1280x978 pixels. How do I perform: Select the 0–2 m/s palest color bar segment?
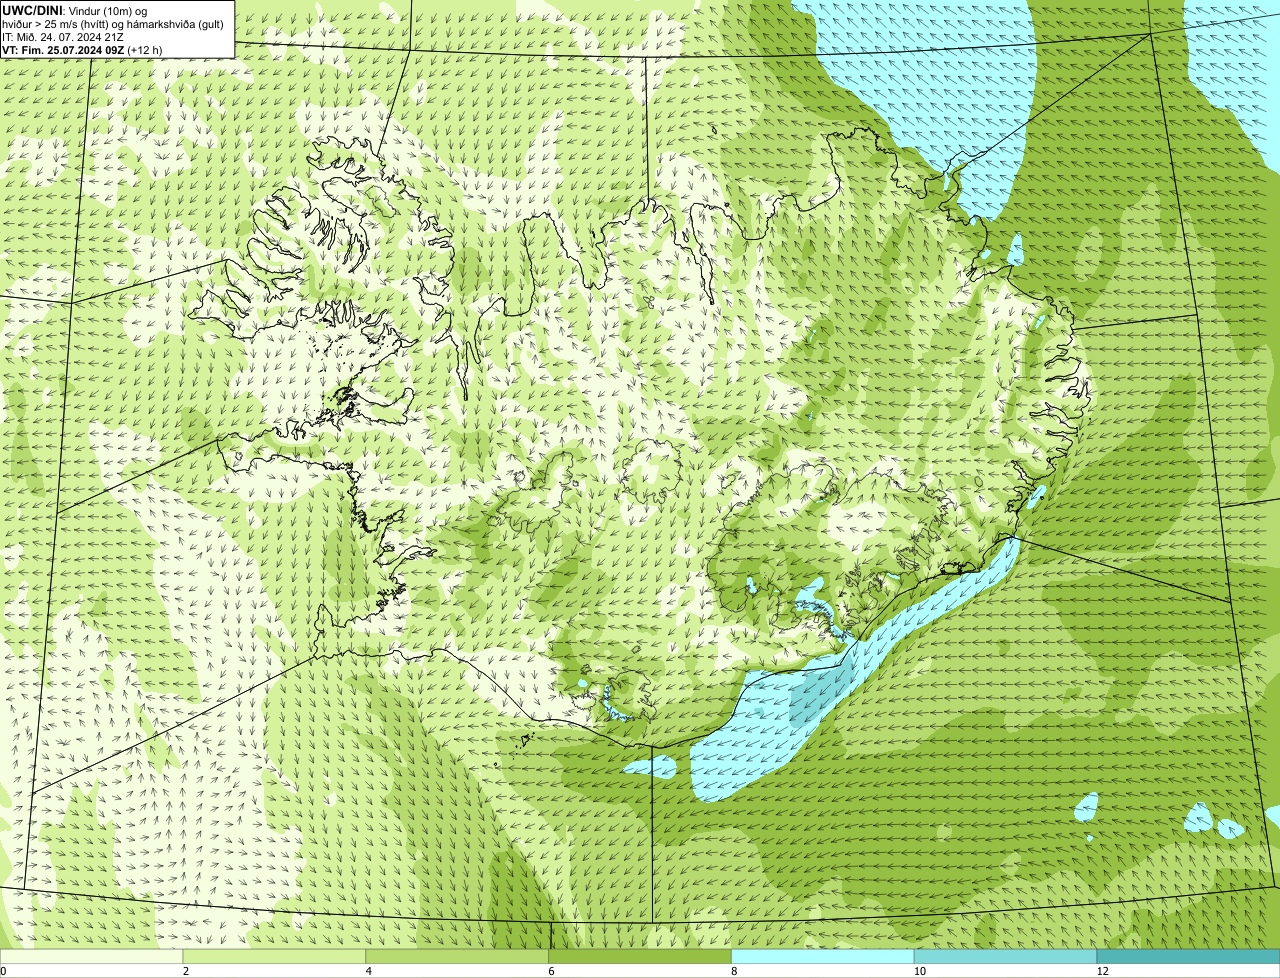tap(92, 957)
